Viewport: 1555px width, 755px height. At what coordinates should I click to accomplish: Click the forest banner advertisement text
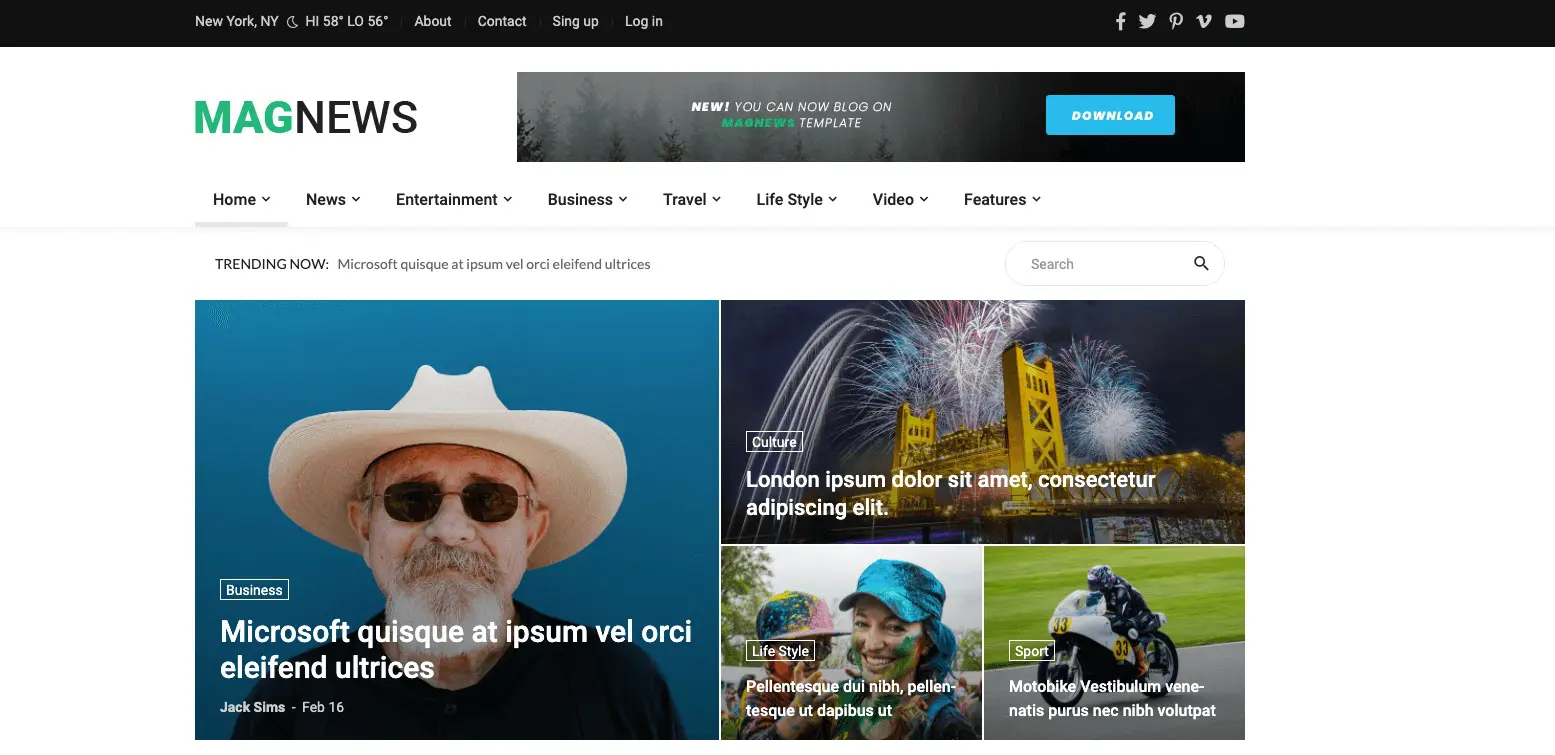[791, 115]
